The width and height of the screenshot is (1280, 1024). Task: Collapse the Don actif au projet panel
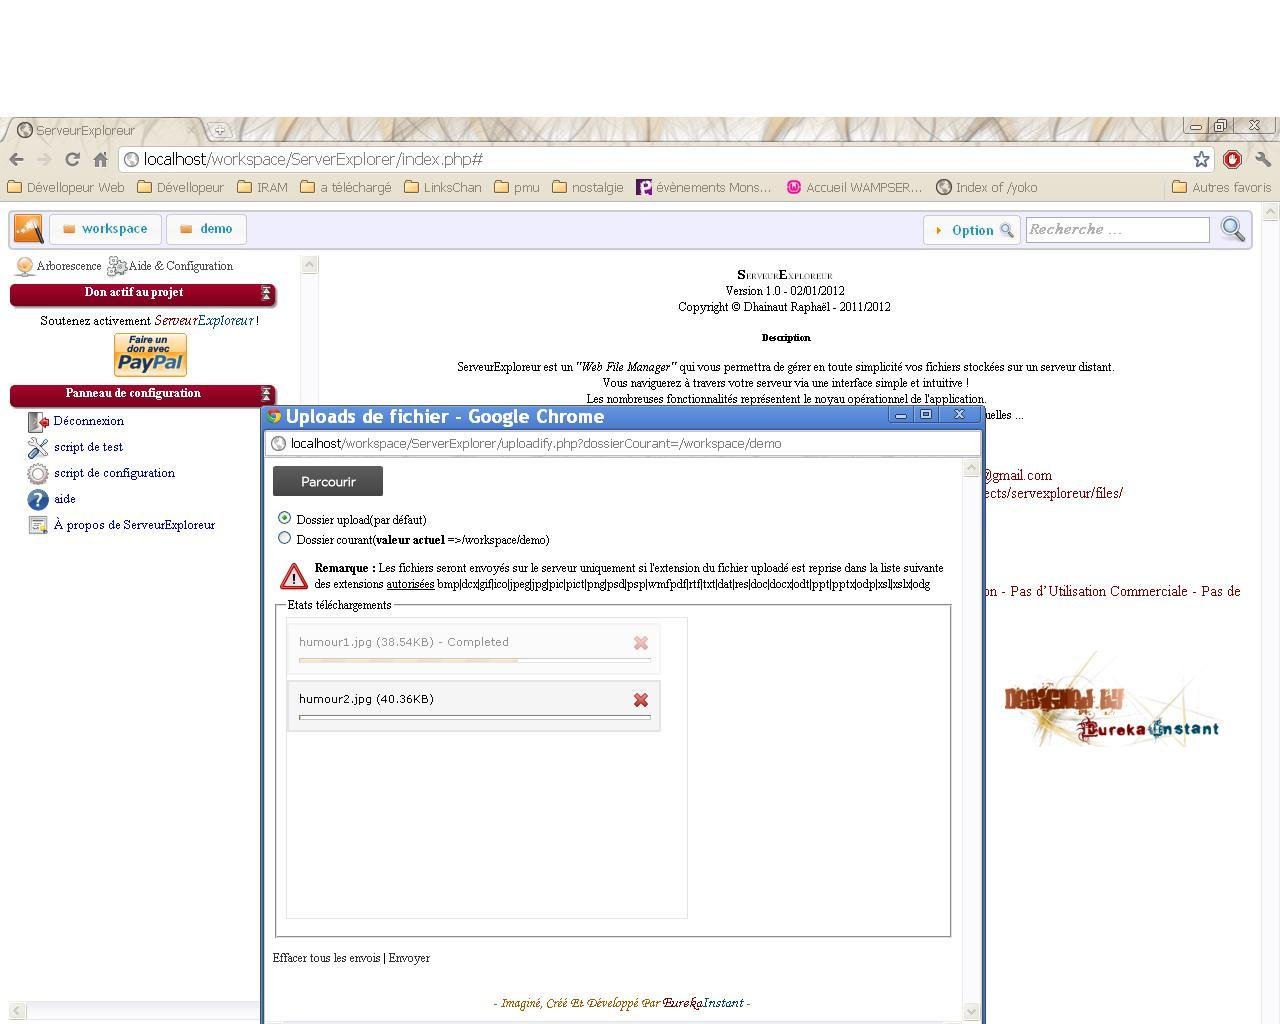(265, 293)
